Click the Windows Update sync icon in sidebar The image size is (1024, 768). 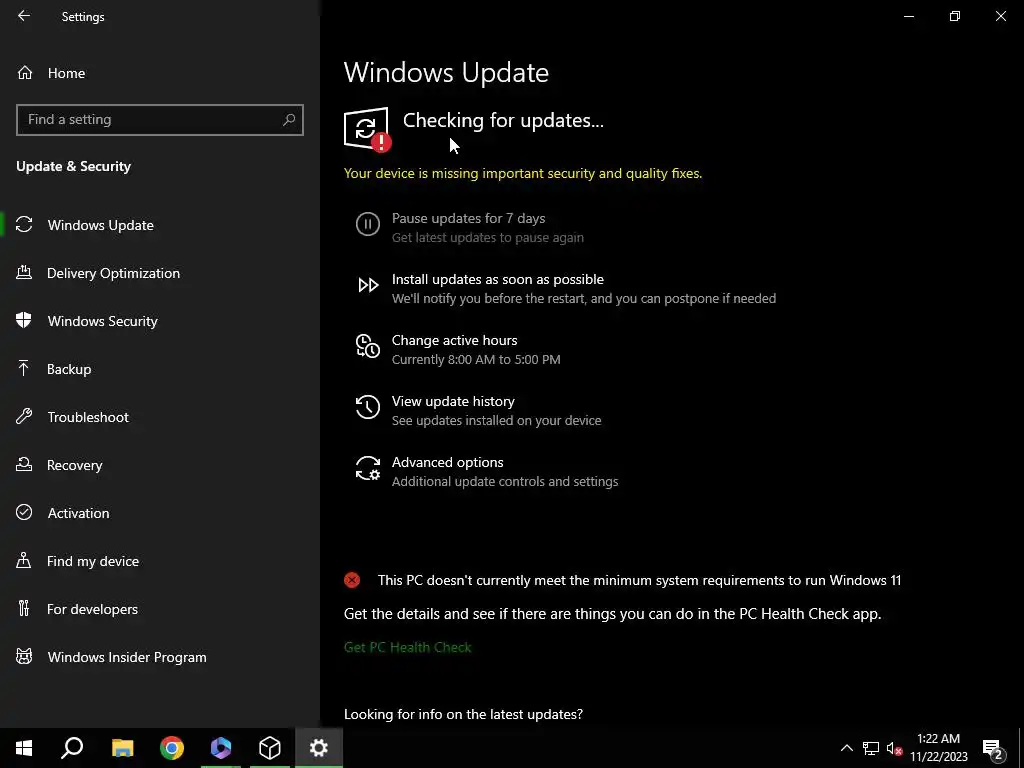(24, 225)
